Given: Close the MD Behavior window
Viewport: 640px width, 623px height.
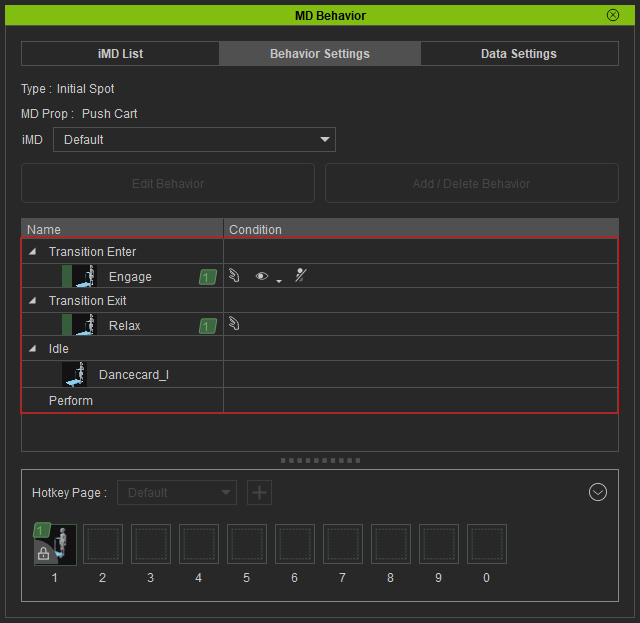Looking at the screenshot, I should 613,15.
